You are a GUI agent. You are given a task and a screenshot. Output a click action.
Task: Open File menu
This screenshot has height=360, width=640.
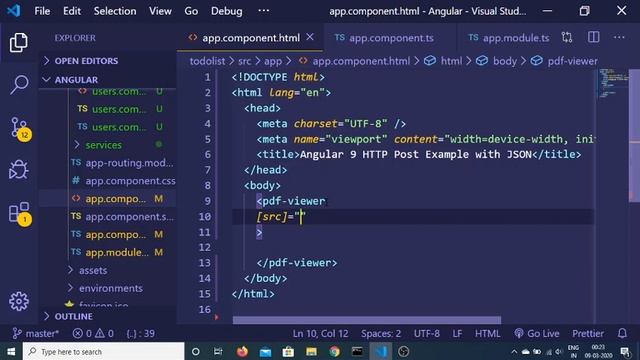tap(42, 11)
